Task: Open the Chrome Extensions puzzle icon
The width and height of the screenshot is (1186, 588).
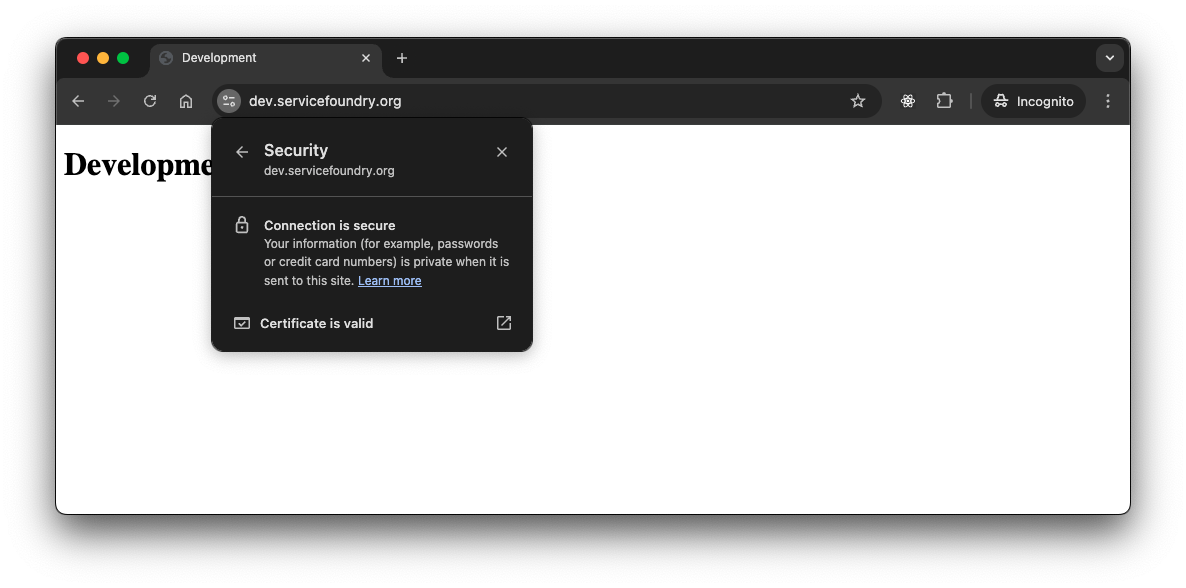Action: point(944,100)
